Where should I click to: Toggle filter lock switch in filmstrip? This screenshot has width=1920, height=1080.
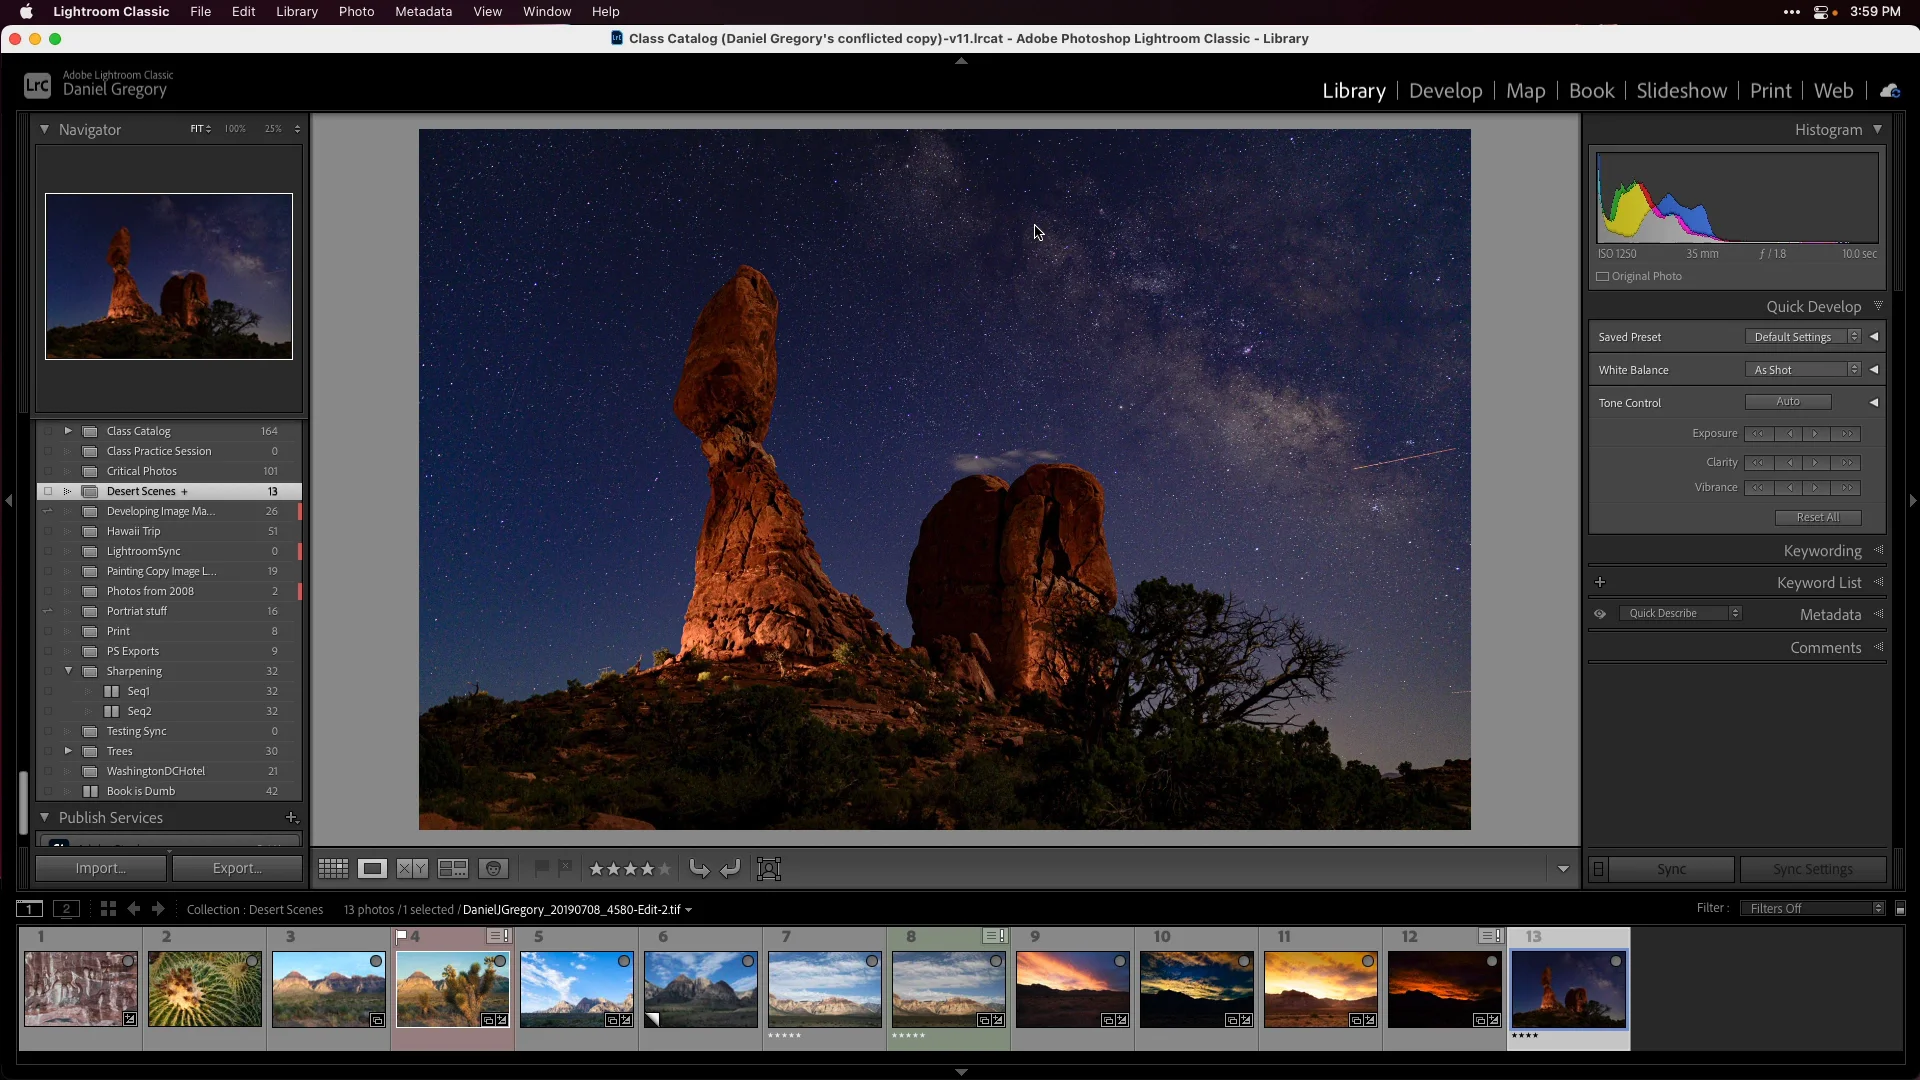(1900, 909)
